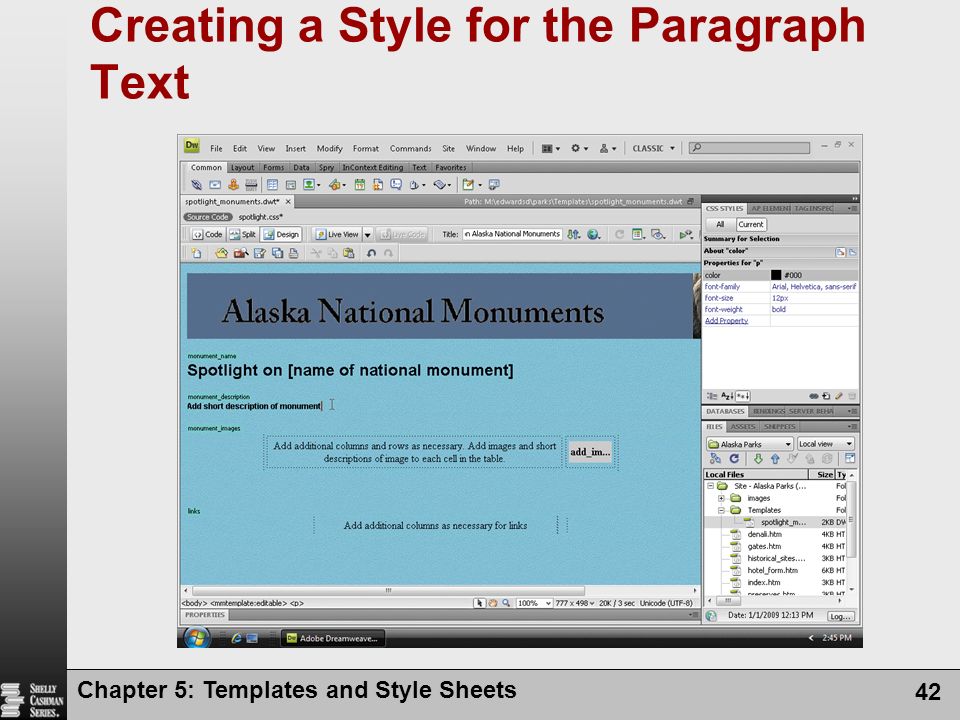This screenshot has width=960, height=720.
Task: Open the Local view dropdown
Action: tap(825, 444)
